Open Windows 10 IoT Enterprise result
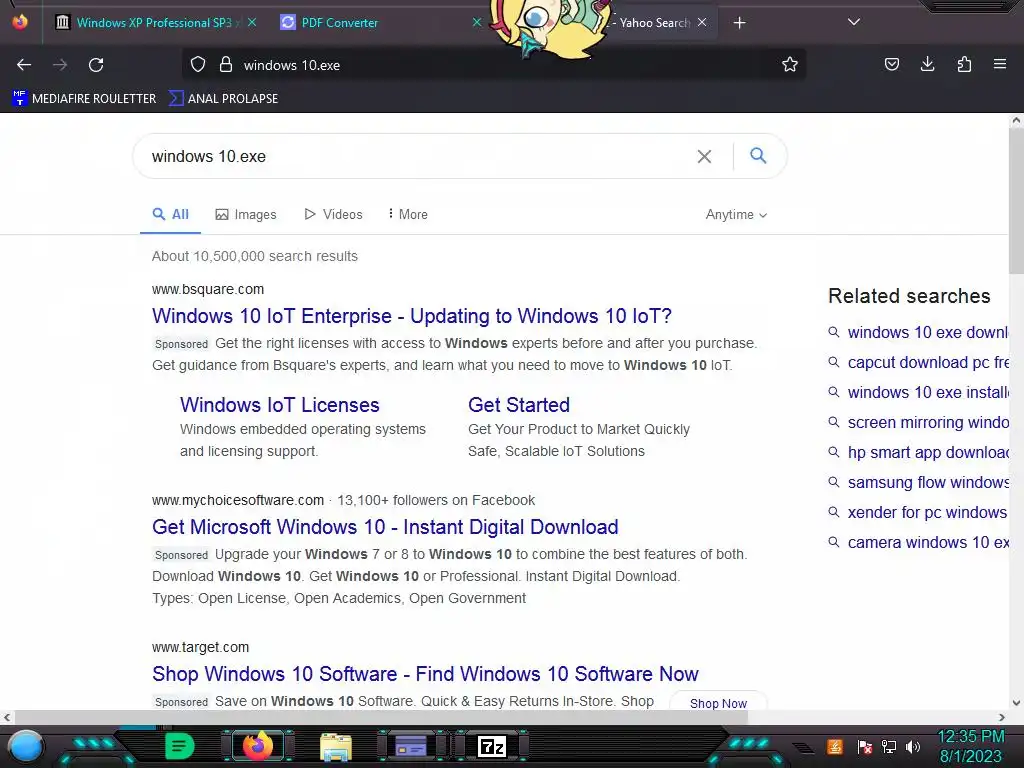 411,316
